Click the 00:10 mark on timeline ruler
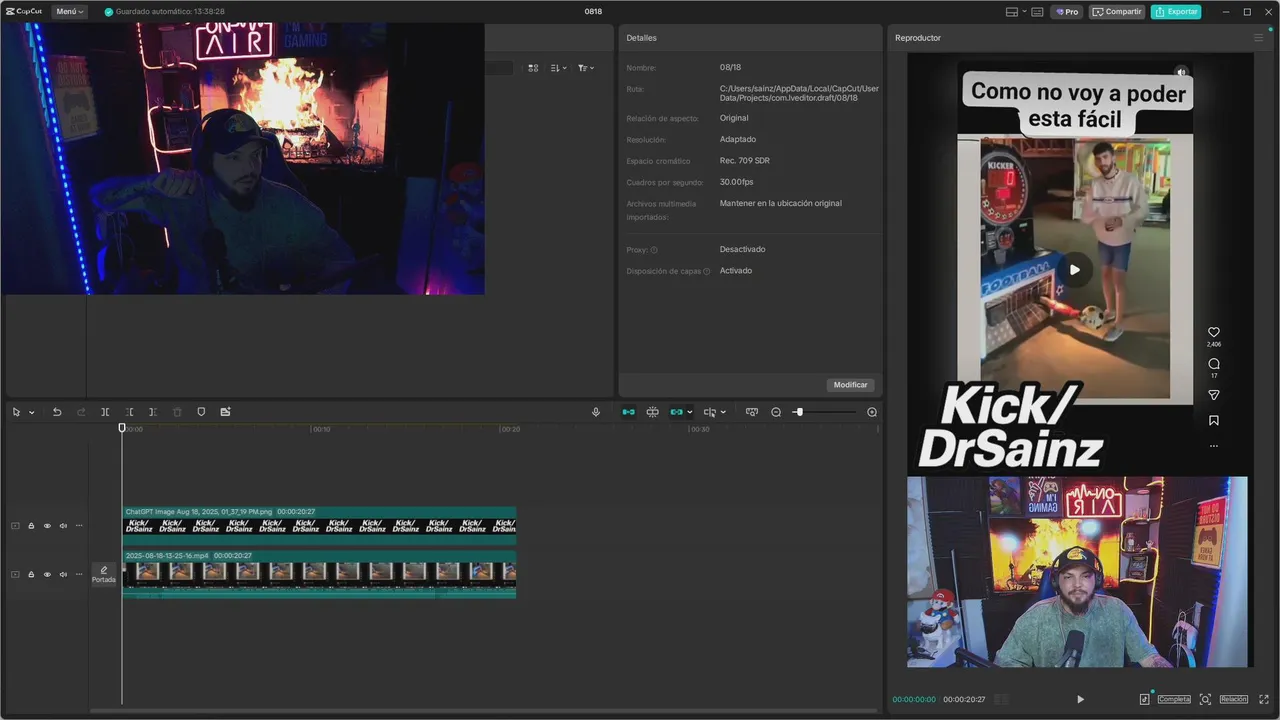This screenshot has height=720, width=1280. (x=321, y=429)
